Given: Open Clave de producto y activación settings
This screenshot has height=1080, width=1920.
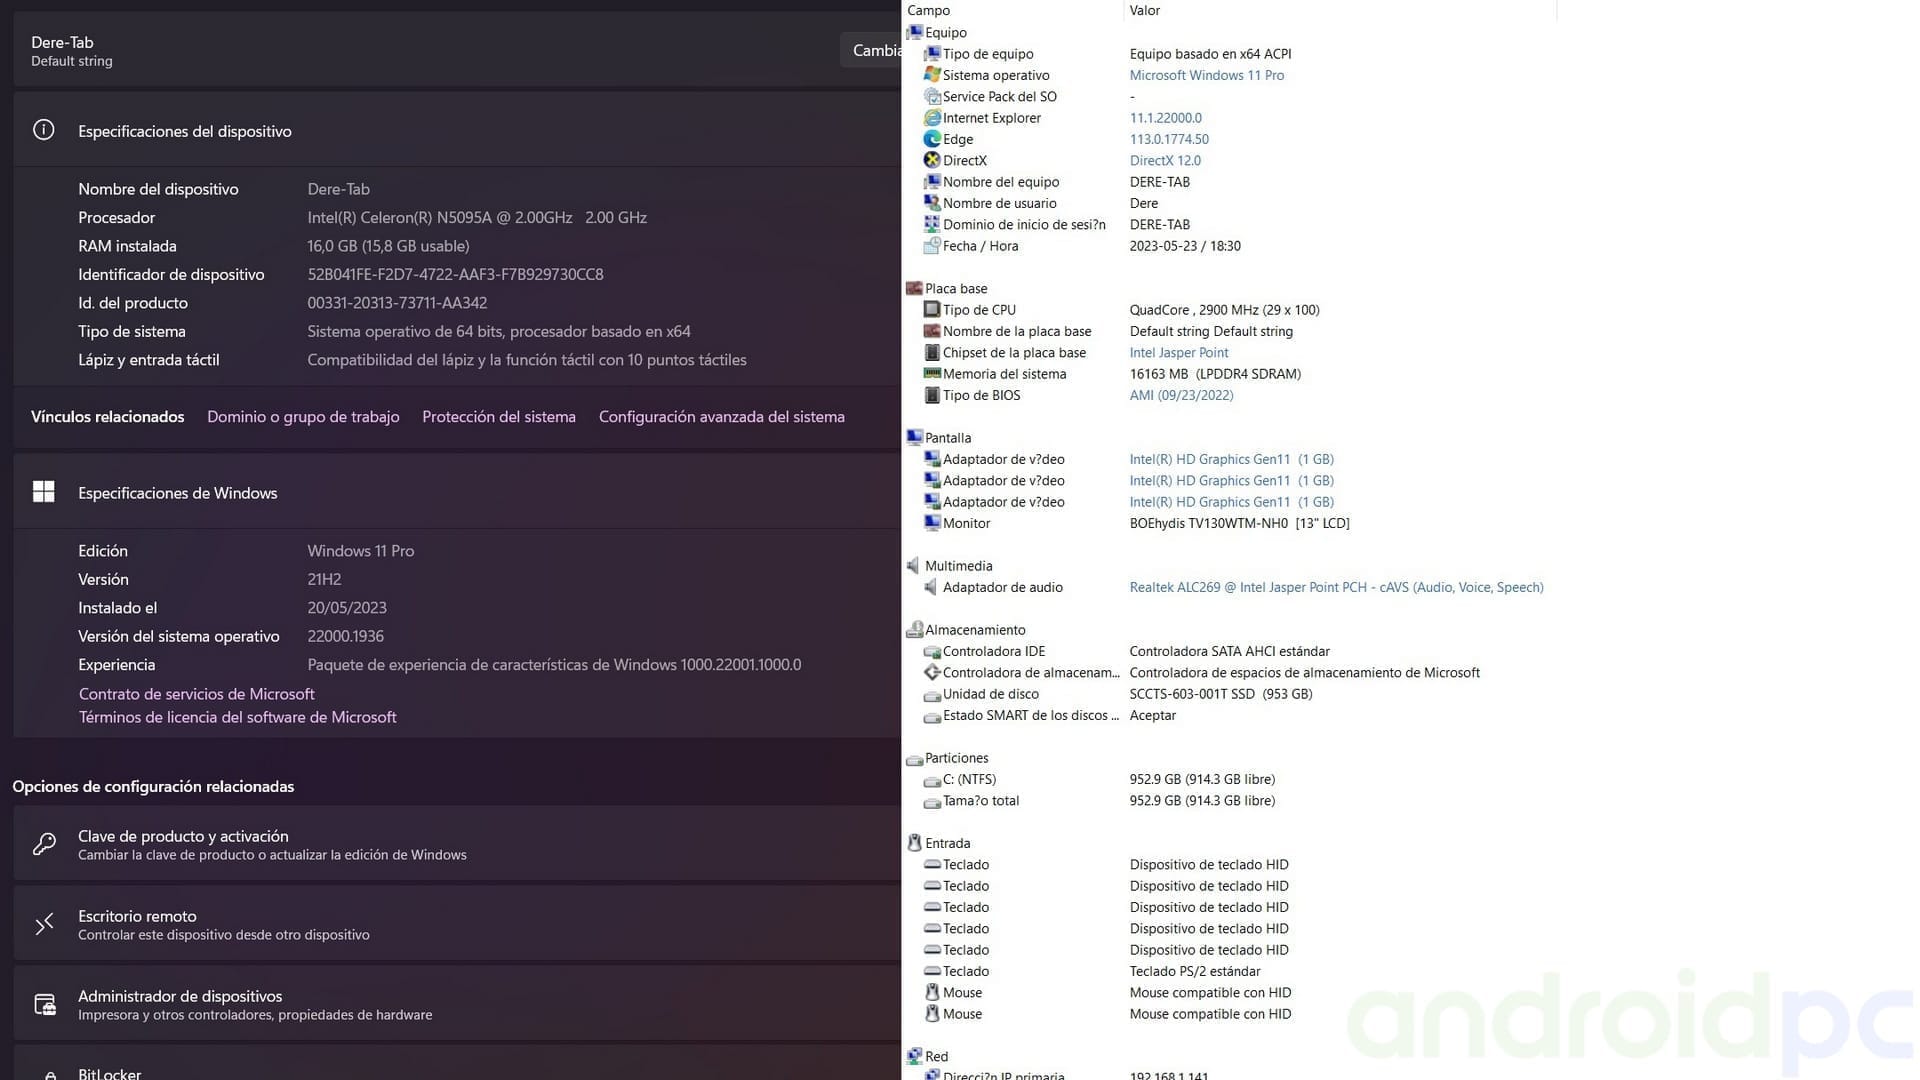Looking at the screenshot, I should point(457,844).
